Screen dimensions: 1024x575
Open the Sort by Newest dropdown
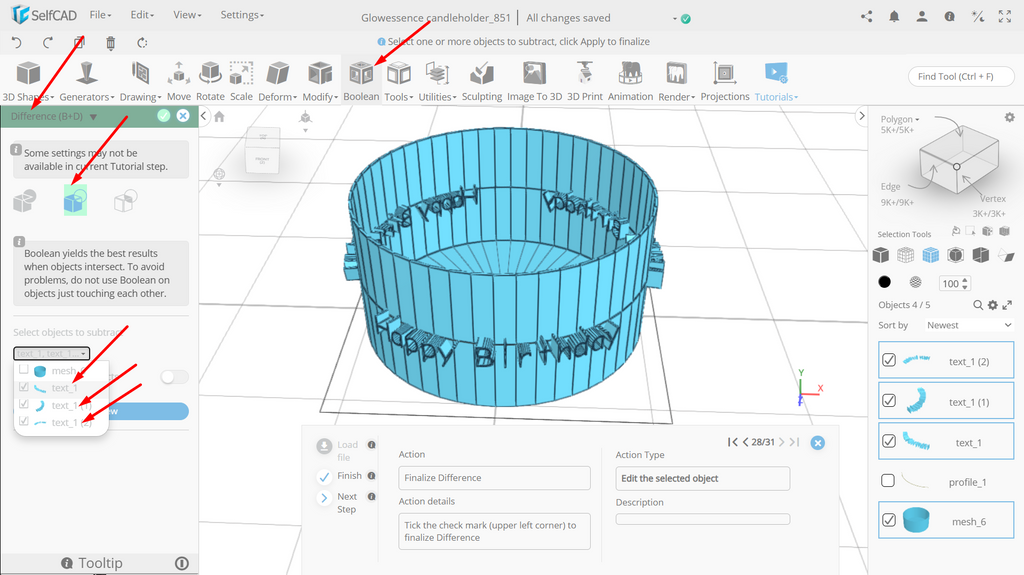click(968, 325)
